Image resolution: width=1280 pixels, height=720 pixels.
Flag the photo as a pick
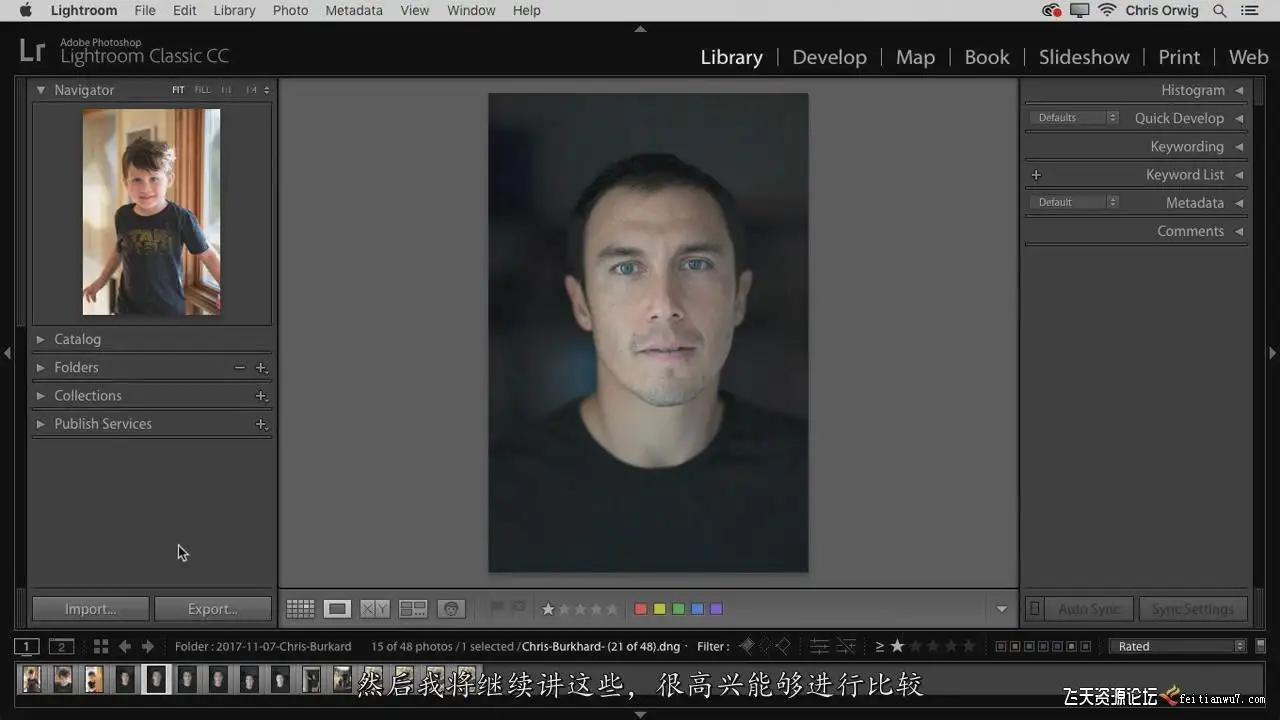point(497,608)
